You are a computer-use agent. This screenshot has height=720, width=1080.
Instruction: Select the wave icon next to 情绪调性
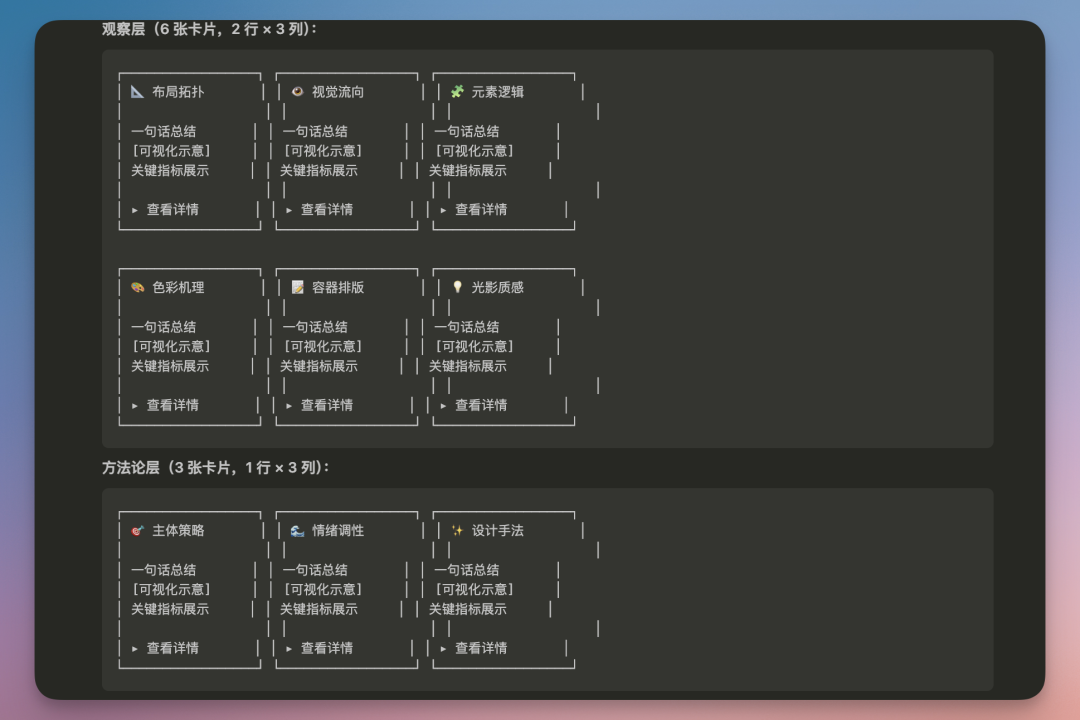coord(297,531)
